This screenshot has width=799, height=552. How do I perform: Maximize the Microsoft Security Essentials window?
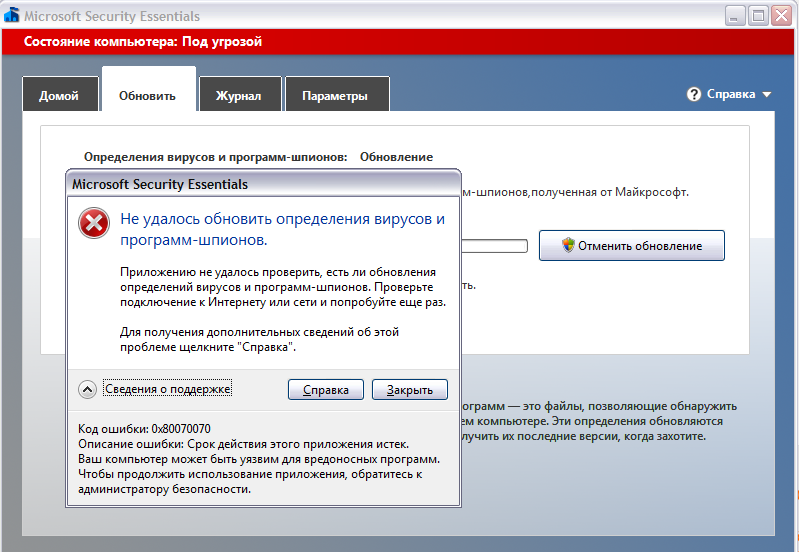point(758,16)
